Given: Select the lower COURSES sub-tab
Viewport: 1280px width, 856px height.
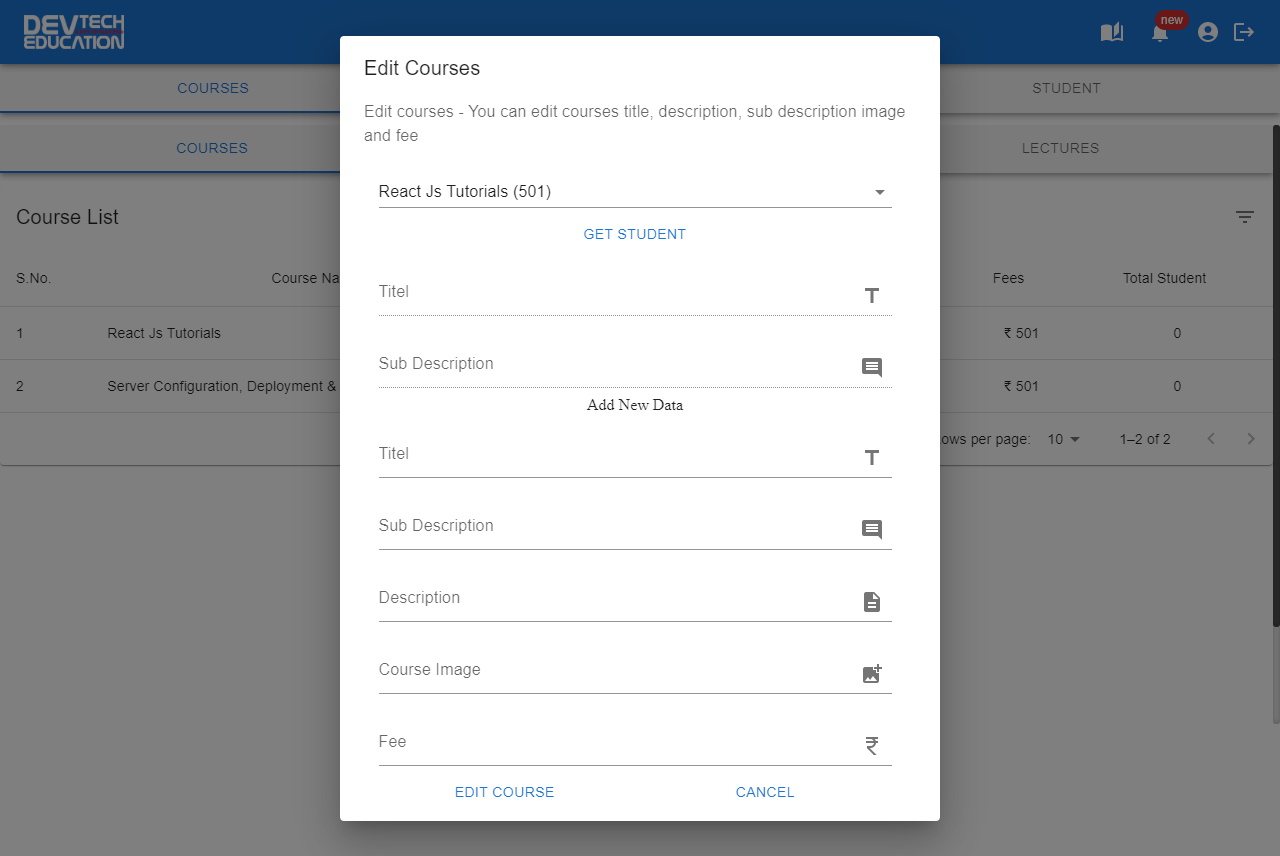Looking at the screenshot, I should point(212,148).
